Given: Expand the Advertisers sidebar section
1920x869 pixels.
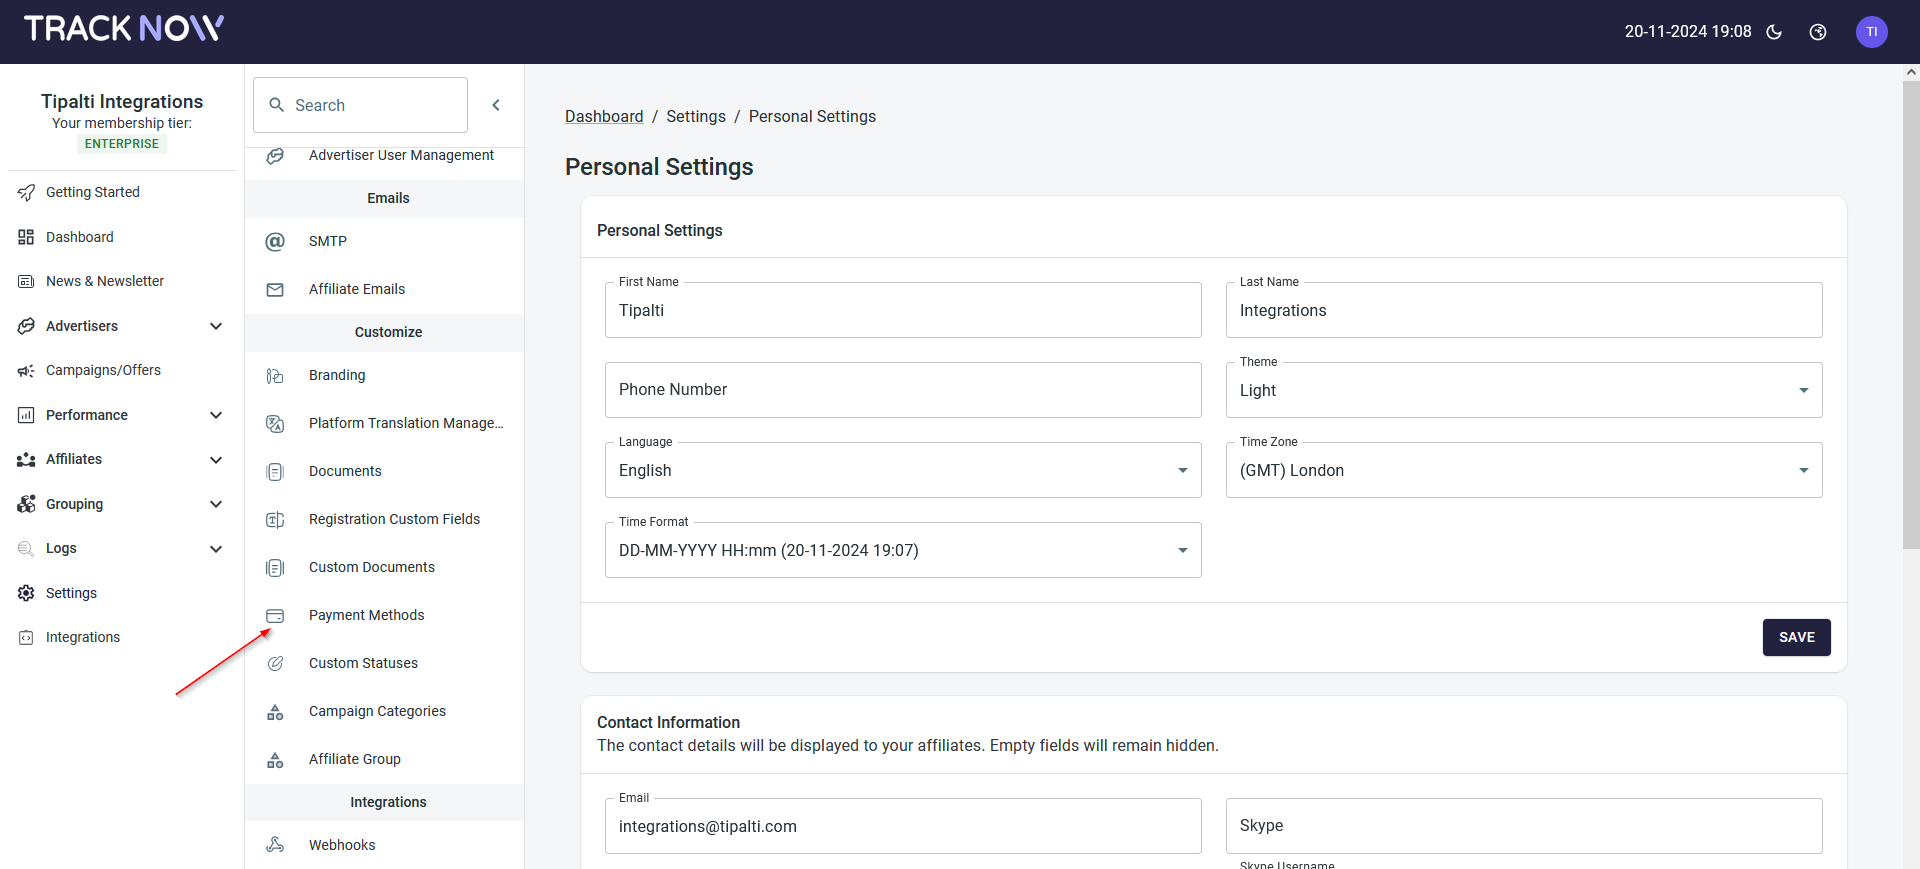Looking at the screenshot, I should tap(216, 326).
